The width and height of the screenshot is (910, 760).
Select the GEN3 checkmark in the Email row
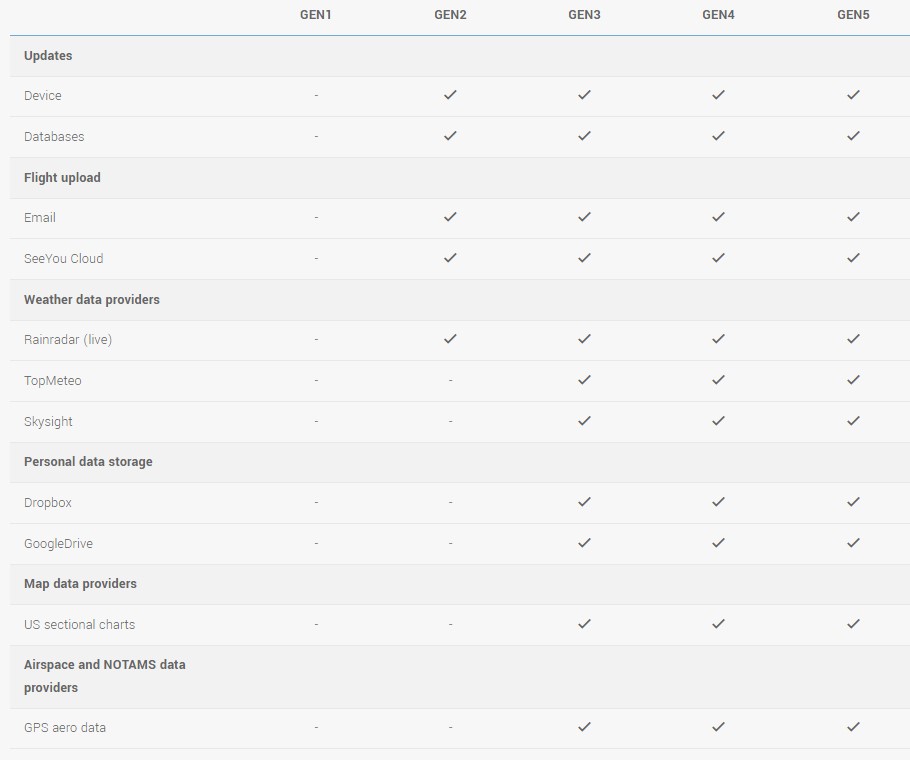click(x=584, y=216)
